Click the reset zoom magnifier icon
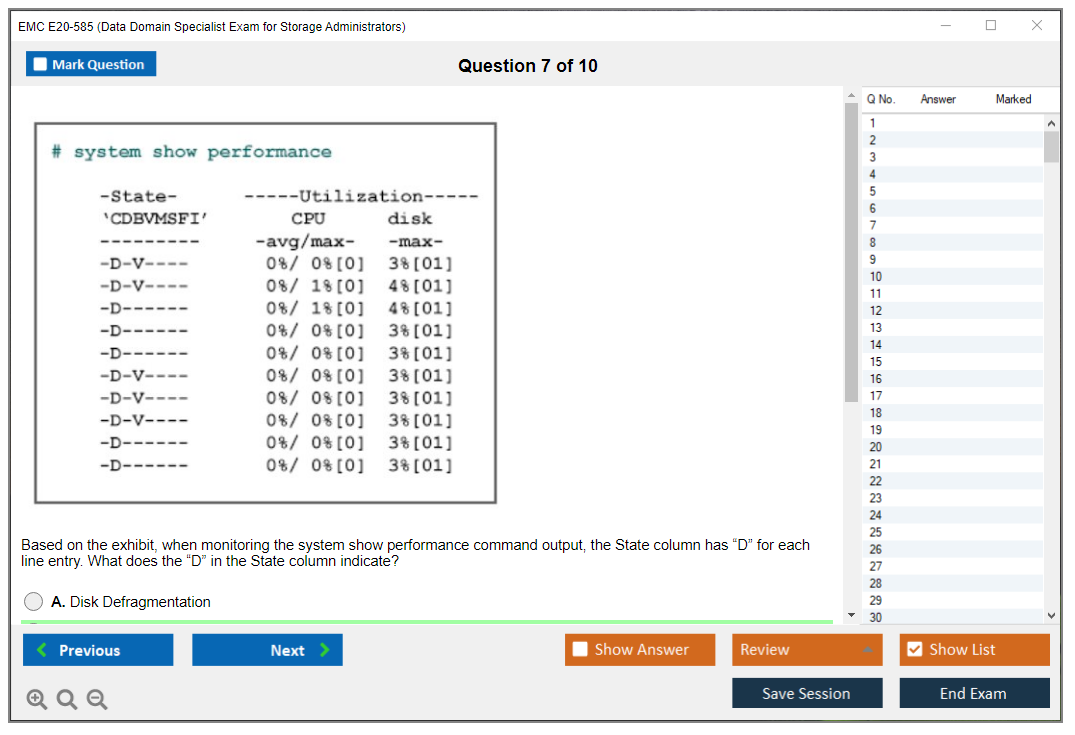The width and height of the screenshot is (1075, 735). tap(67, 700)
